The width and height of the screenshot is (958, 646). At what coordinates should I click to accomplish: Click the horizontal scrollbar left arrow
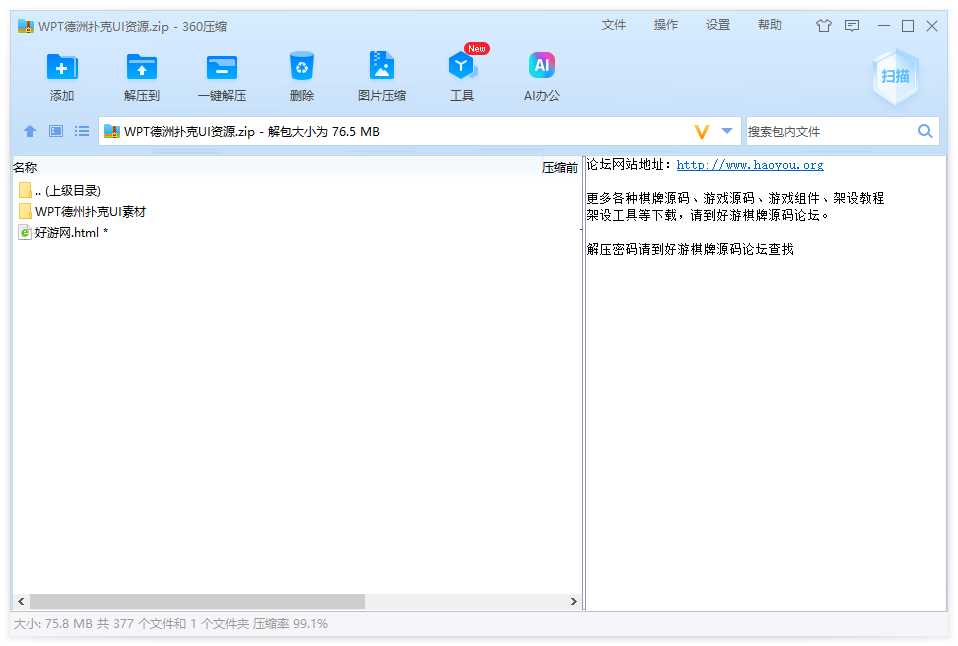tap(21, 601)
